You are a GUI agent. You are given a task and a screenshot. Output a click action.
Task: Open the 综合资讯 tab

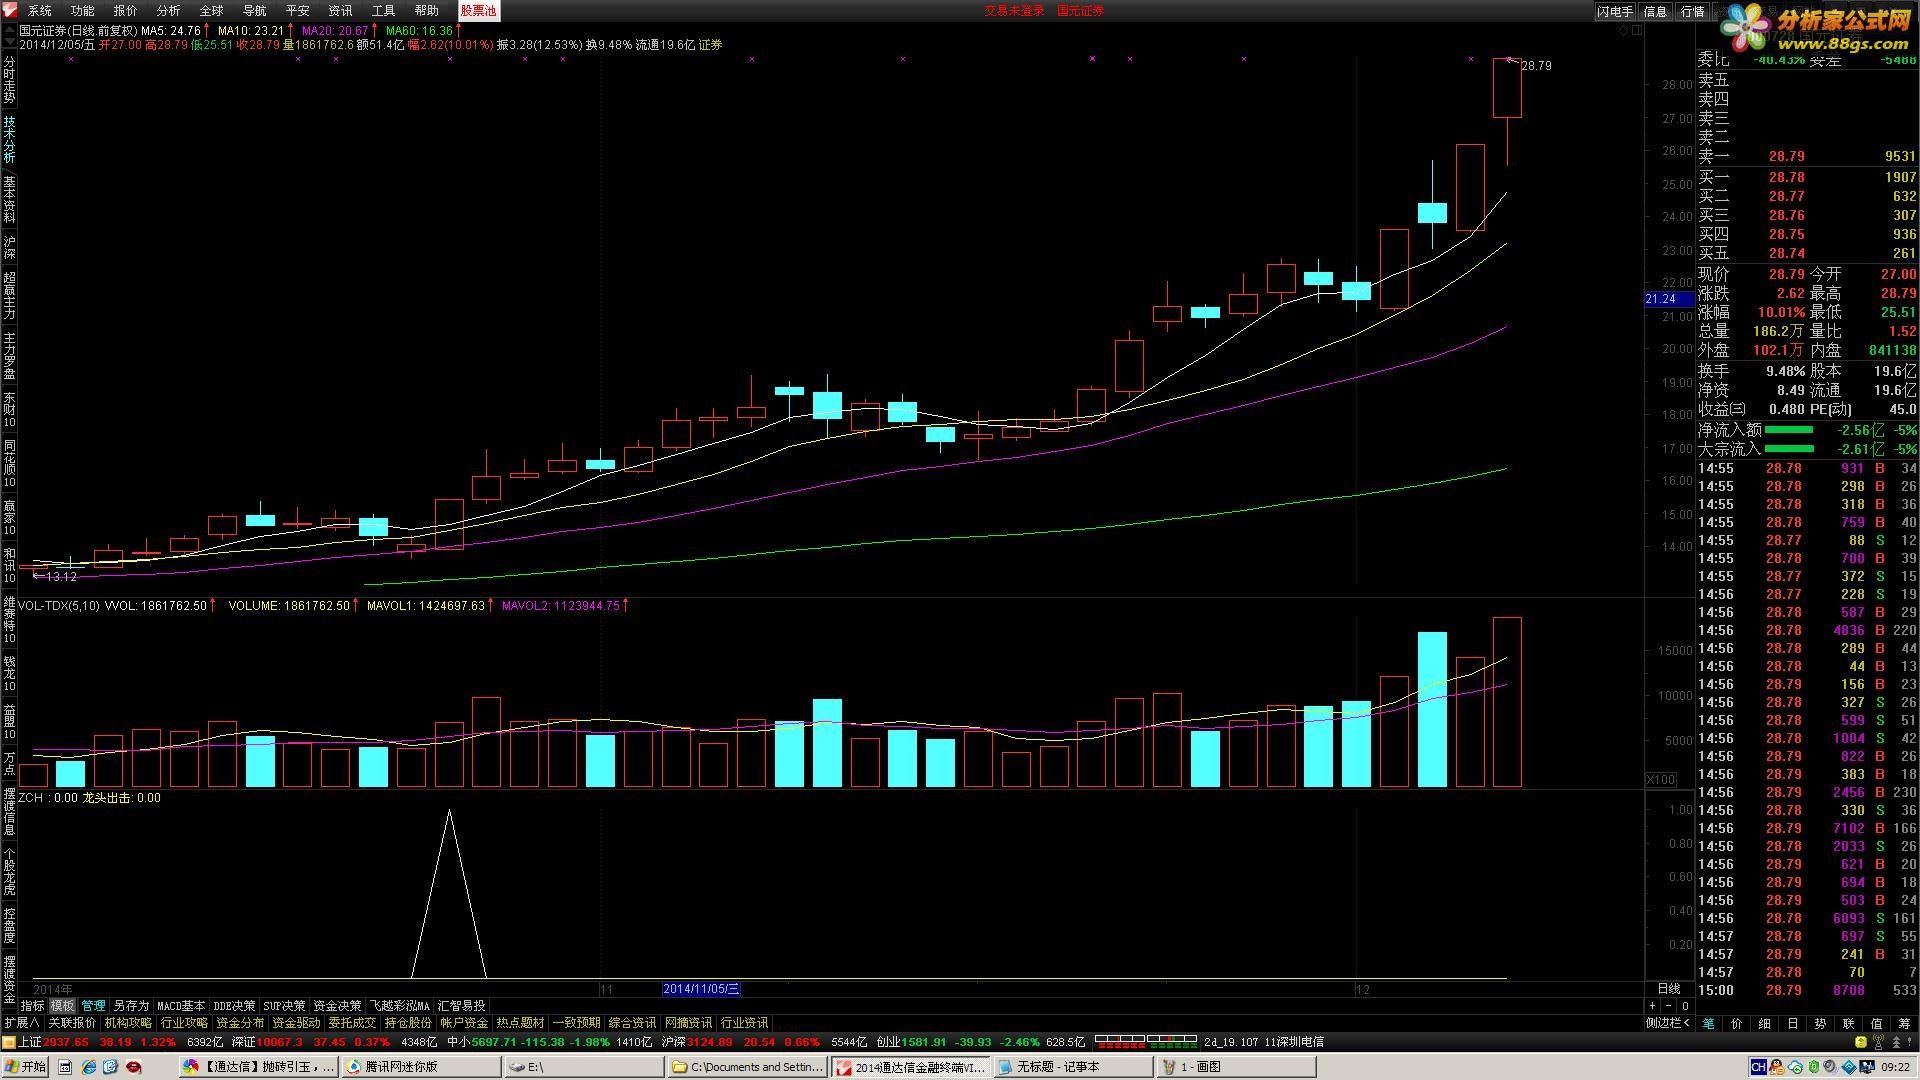click(632, 1023)
